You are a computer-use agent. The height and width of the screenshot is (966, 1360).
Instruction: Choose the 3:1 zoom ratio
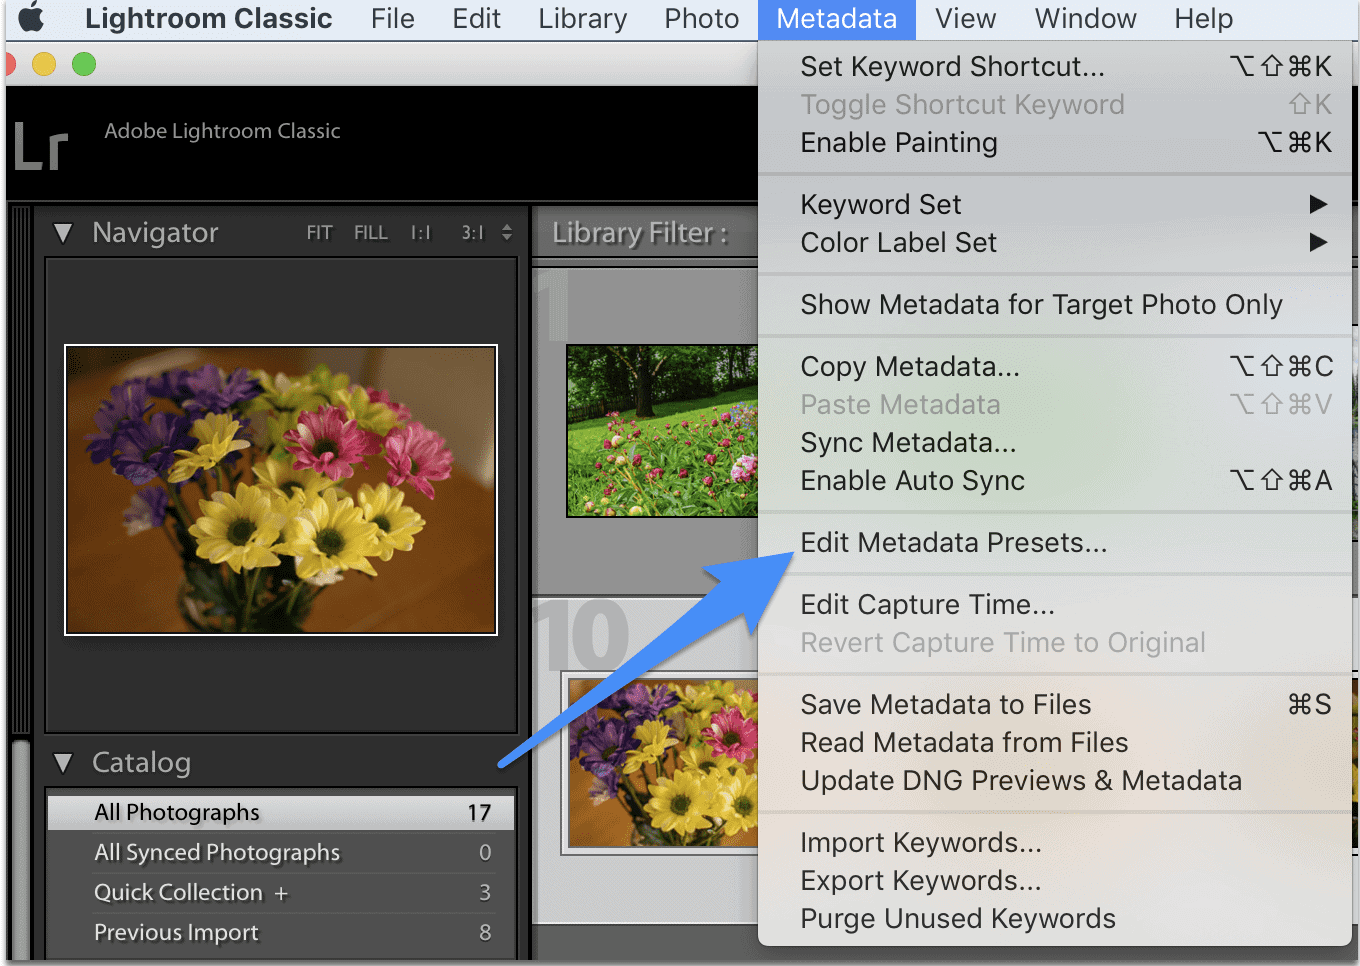pyautogui.click(x=471, y=232)
